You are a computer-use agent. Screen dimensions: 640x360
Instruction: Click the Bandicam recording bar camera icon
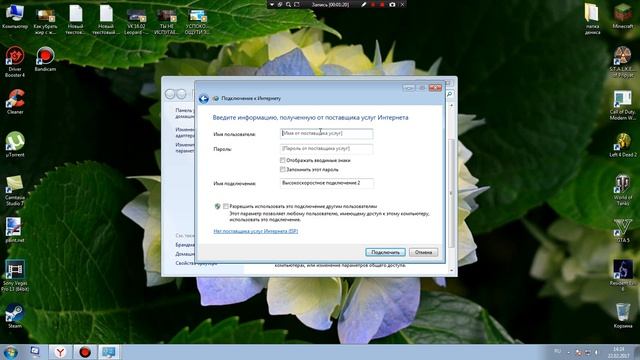point(392,4)
